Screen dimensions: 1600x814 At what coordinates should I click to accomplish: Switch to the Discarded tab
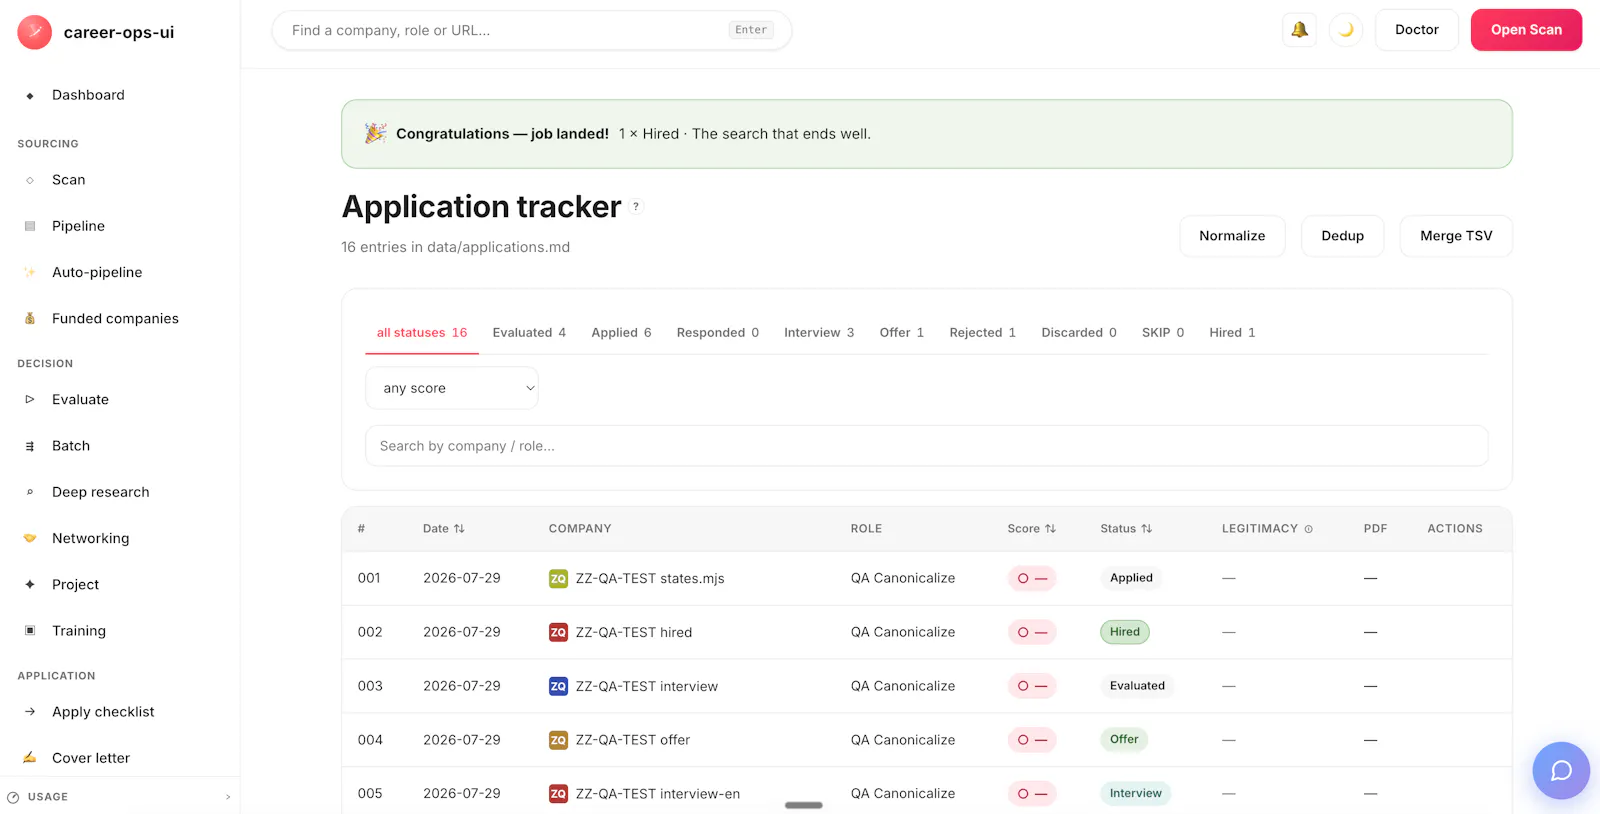pyautogui.click(x=1079, y=333)
